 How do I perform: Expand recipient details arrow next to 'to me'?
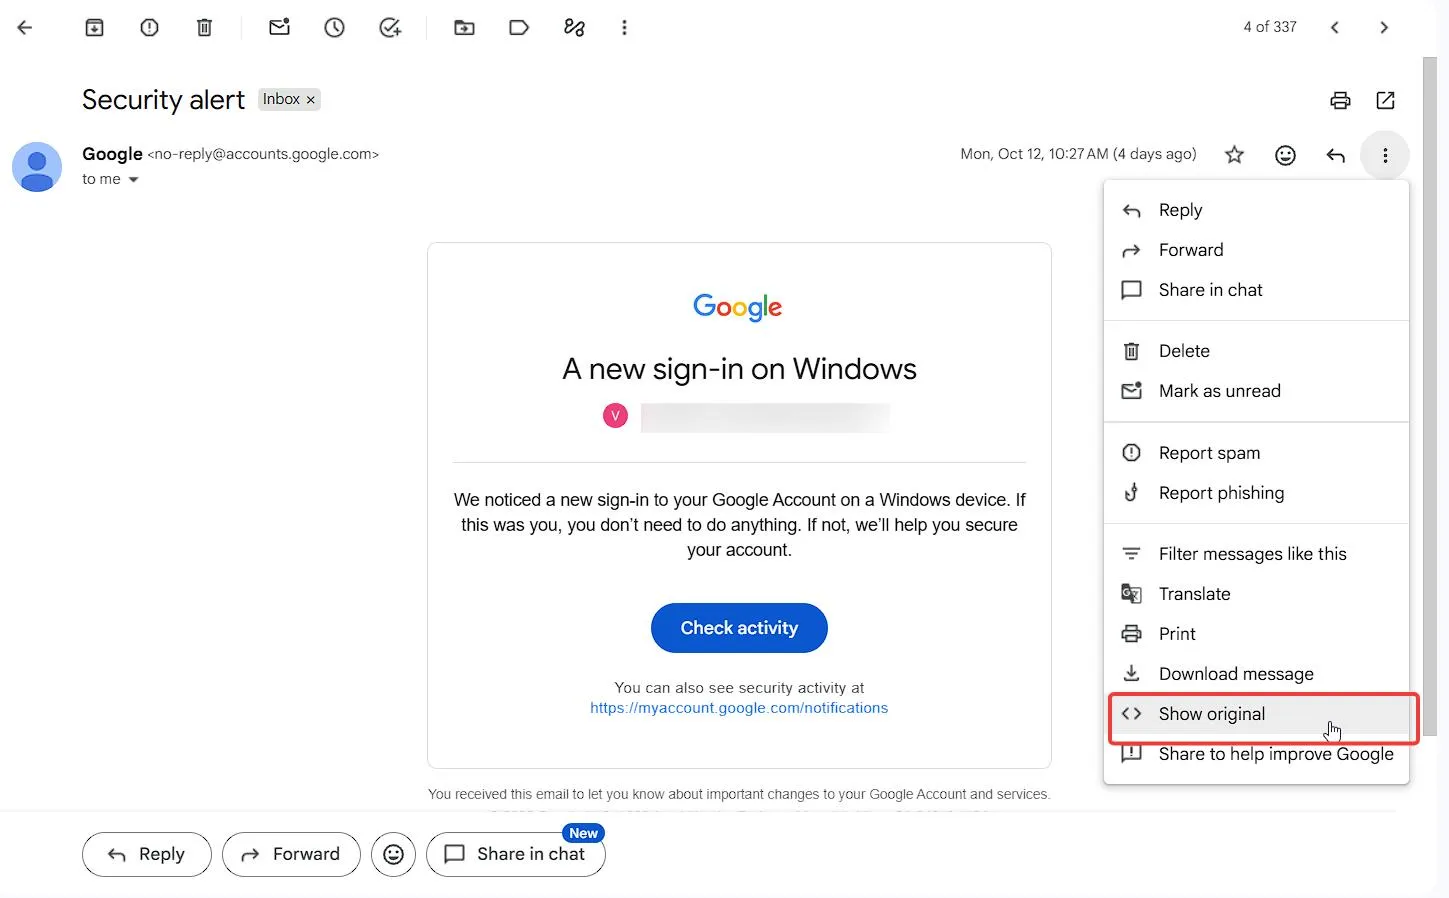[x=133, y=180]
